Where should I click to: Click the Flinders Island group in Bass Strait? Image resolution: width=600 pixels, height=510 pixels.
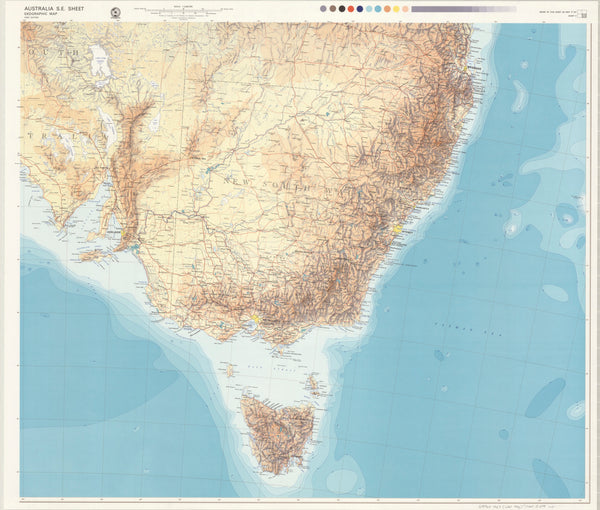[x=311, y=383]
